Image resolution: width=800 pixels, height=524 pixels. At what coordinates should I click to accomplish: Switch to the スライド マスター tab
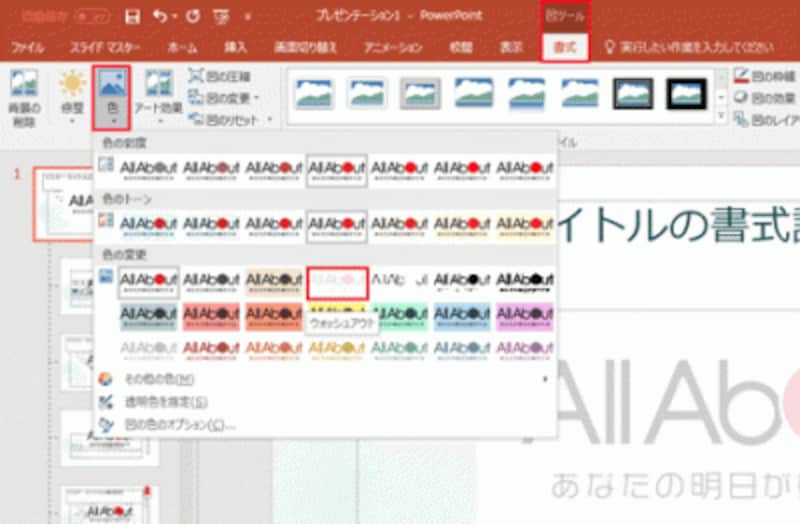[x=105, y=48]
